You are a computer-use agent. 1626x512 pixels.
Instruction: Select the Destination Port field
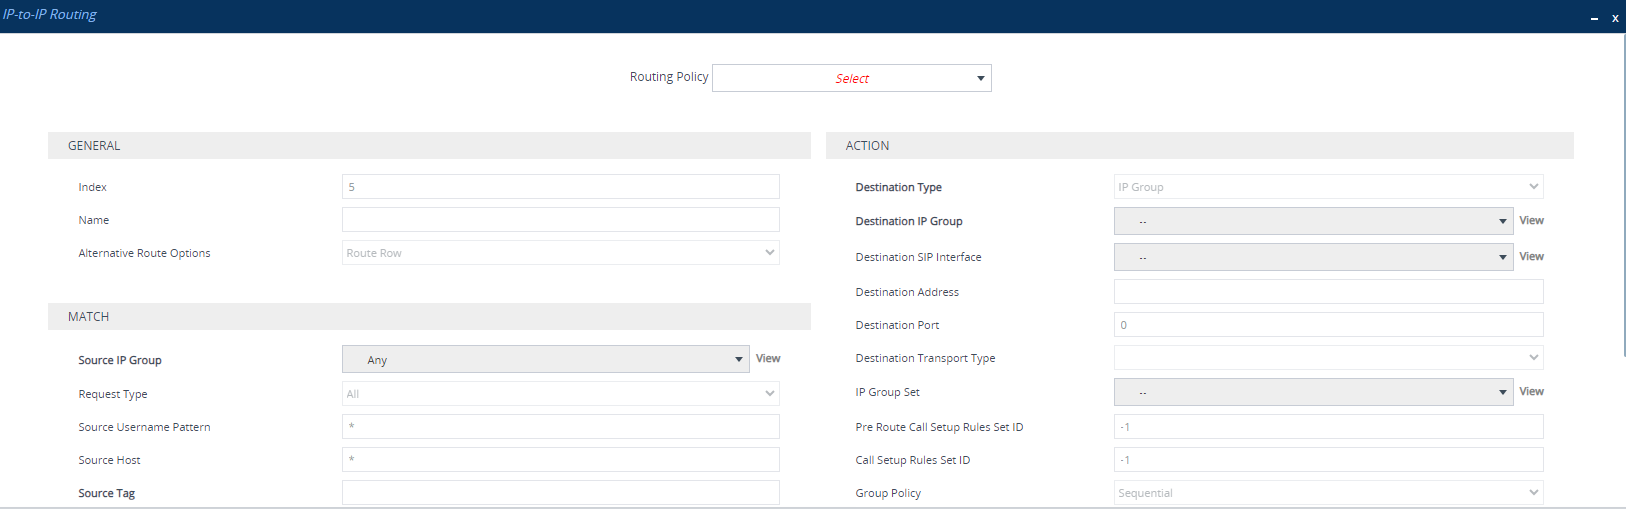tap(1328, 325)
